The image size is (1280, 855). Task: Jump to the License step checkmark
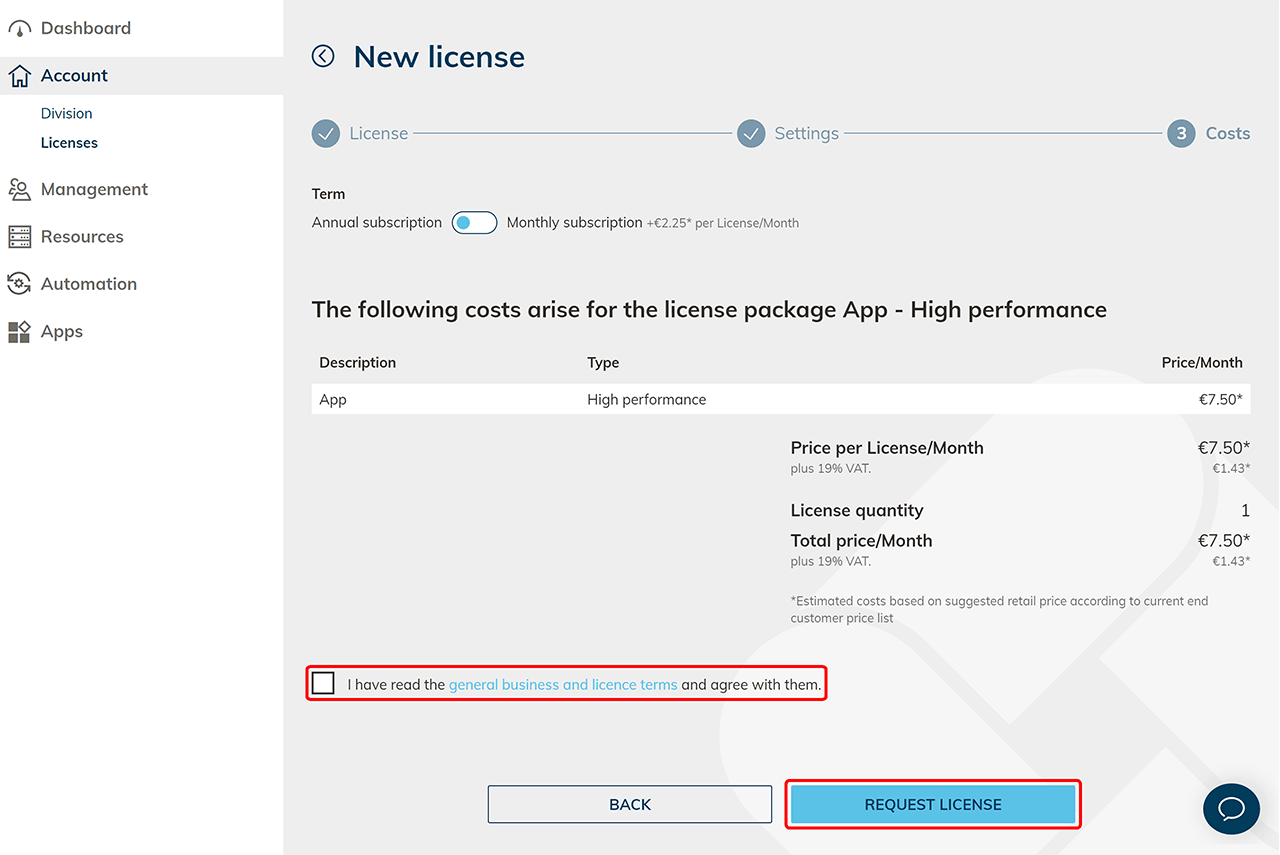[326, 134]
